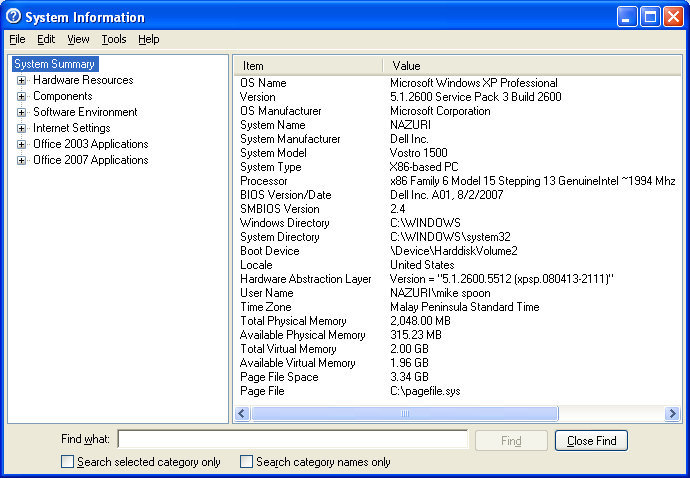Focus the Find what text field
Screen dimensions: 690x478
(x=293, y=439)
